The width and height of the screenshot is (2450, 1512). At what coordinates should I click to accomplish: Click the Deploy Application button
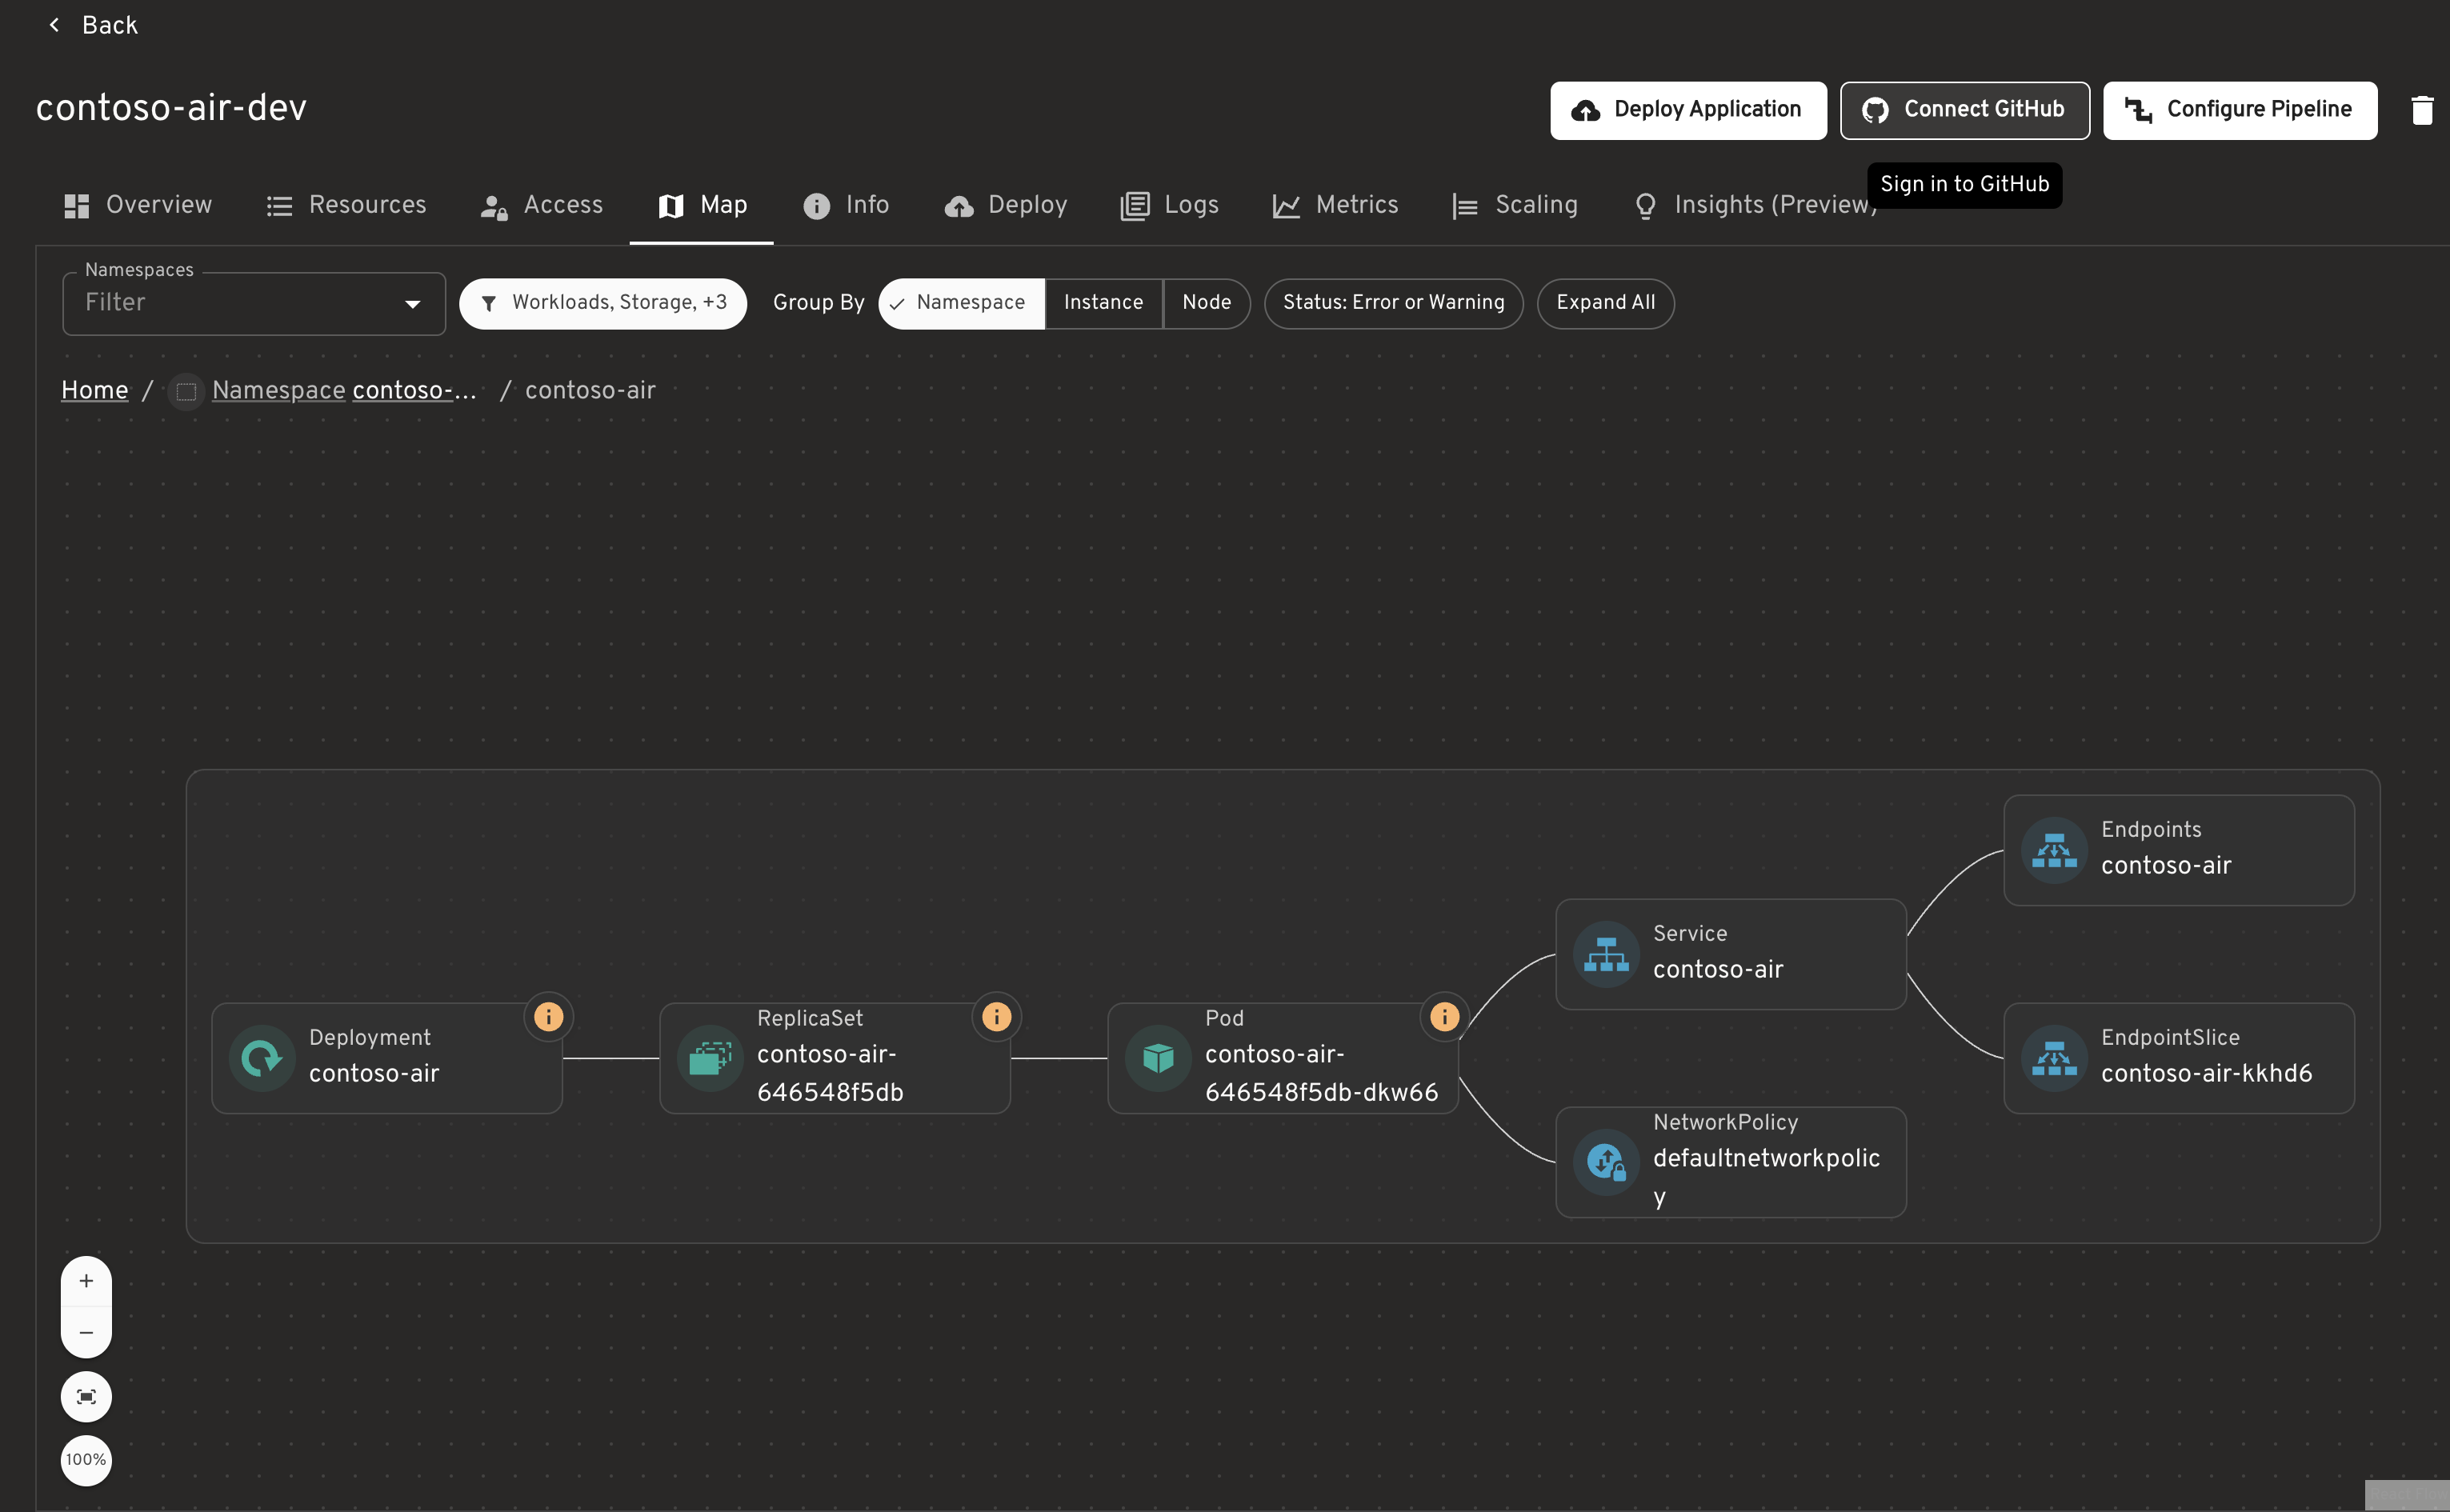click(1688, 110)
